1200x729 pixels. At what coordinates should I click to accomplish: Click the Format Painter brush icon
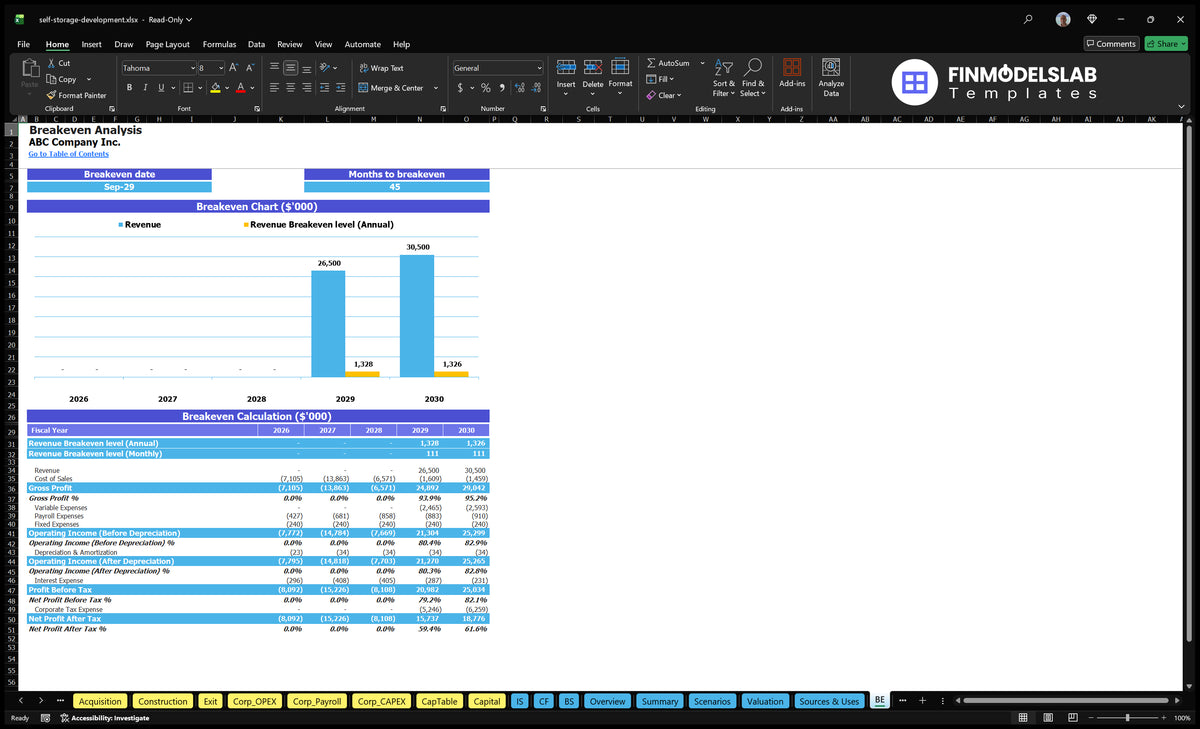[51, 95]
